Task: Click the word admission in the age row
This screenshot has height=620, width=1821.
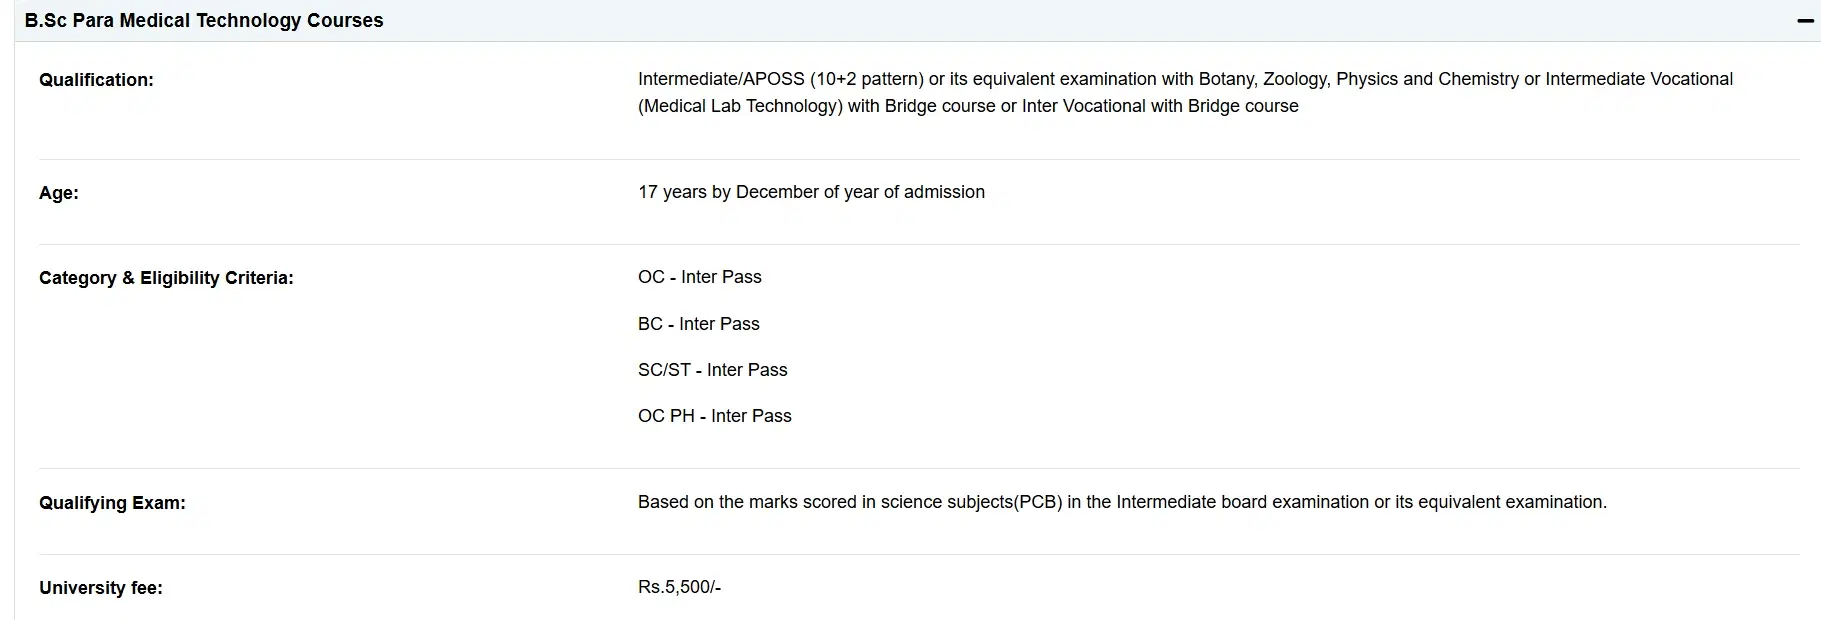Action: [944, 192]
